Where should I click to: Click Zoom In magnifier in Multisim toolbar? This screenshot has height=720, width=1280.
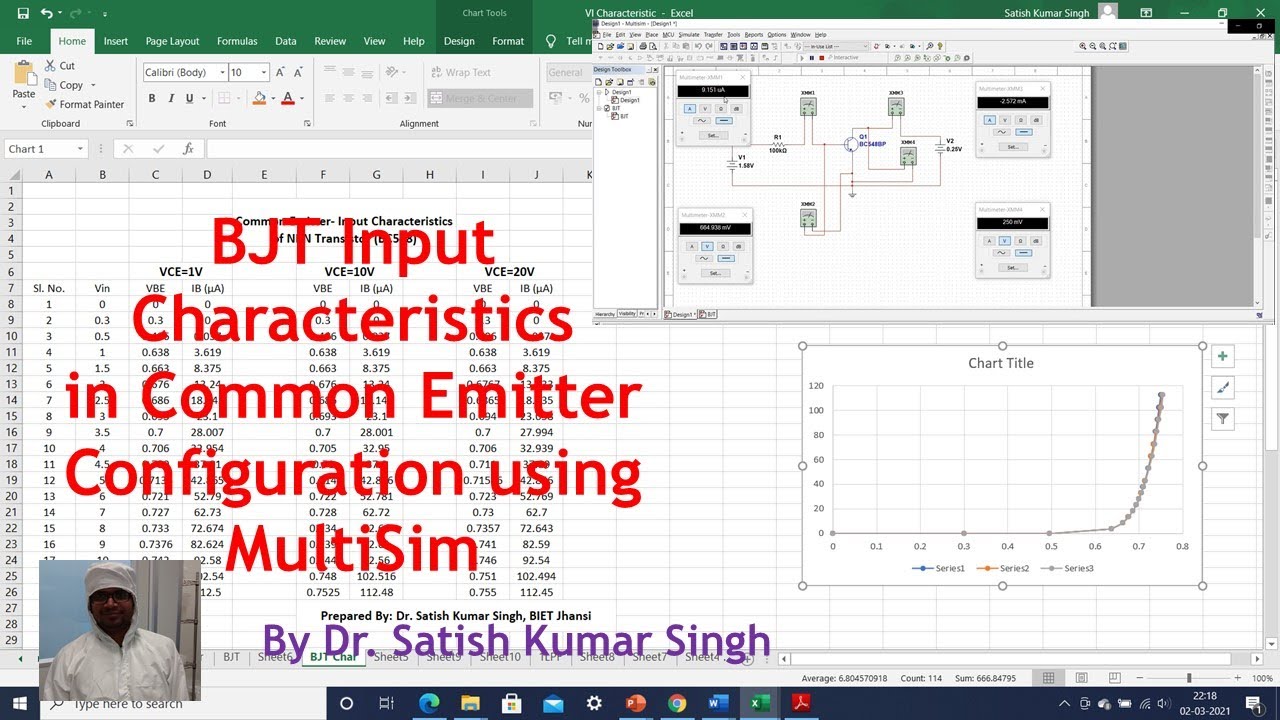coord(1083,47)
